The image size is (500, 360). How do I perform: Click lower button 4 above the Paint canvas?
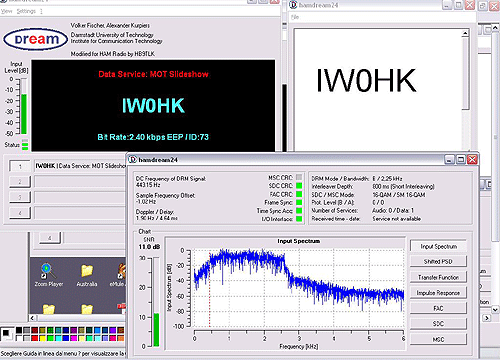(x=50, y=238)
